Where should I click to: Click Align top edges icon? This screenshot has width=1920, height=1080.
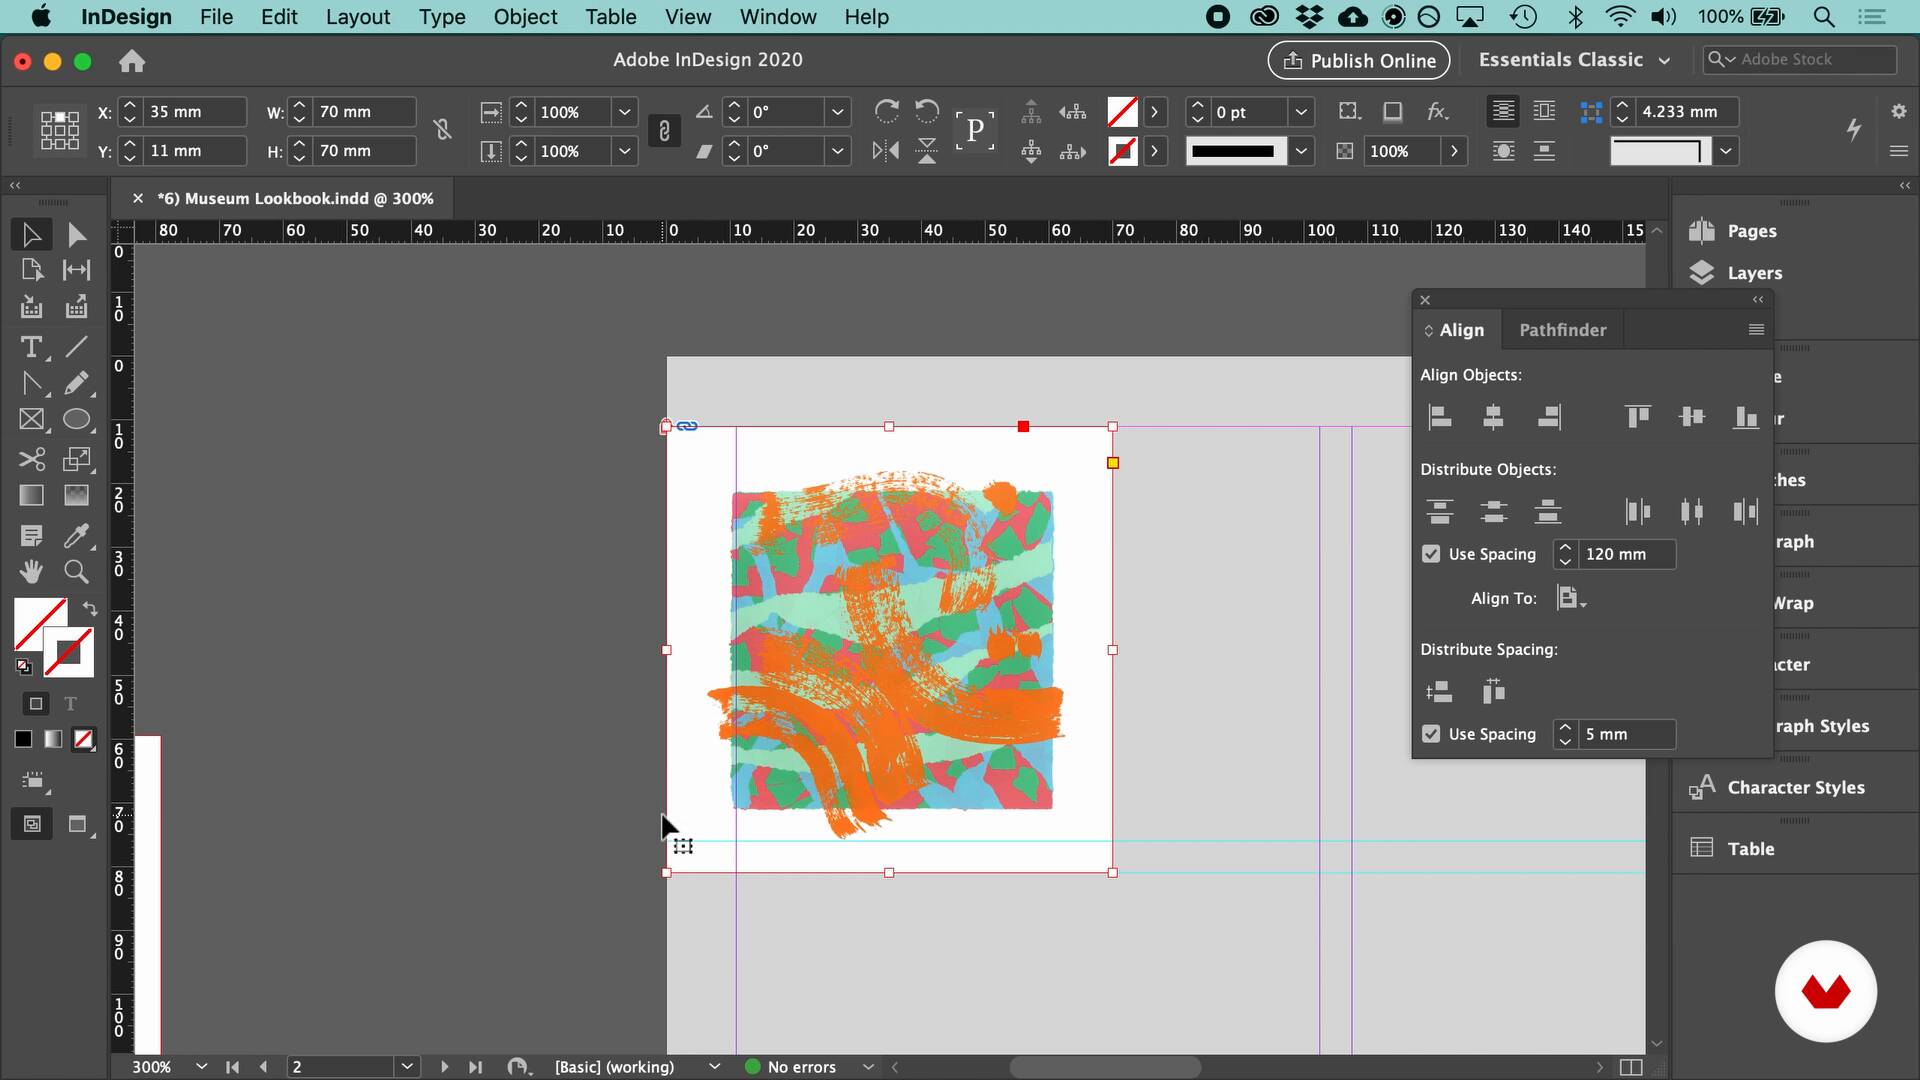1637,417
